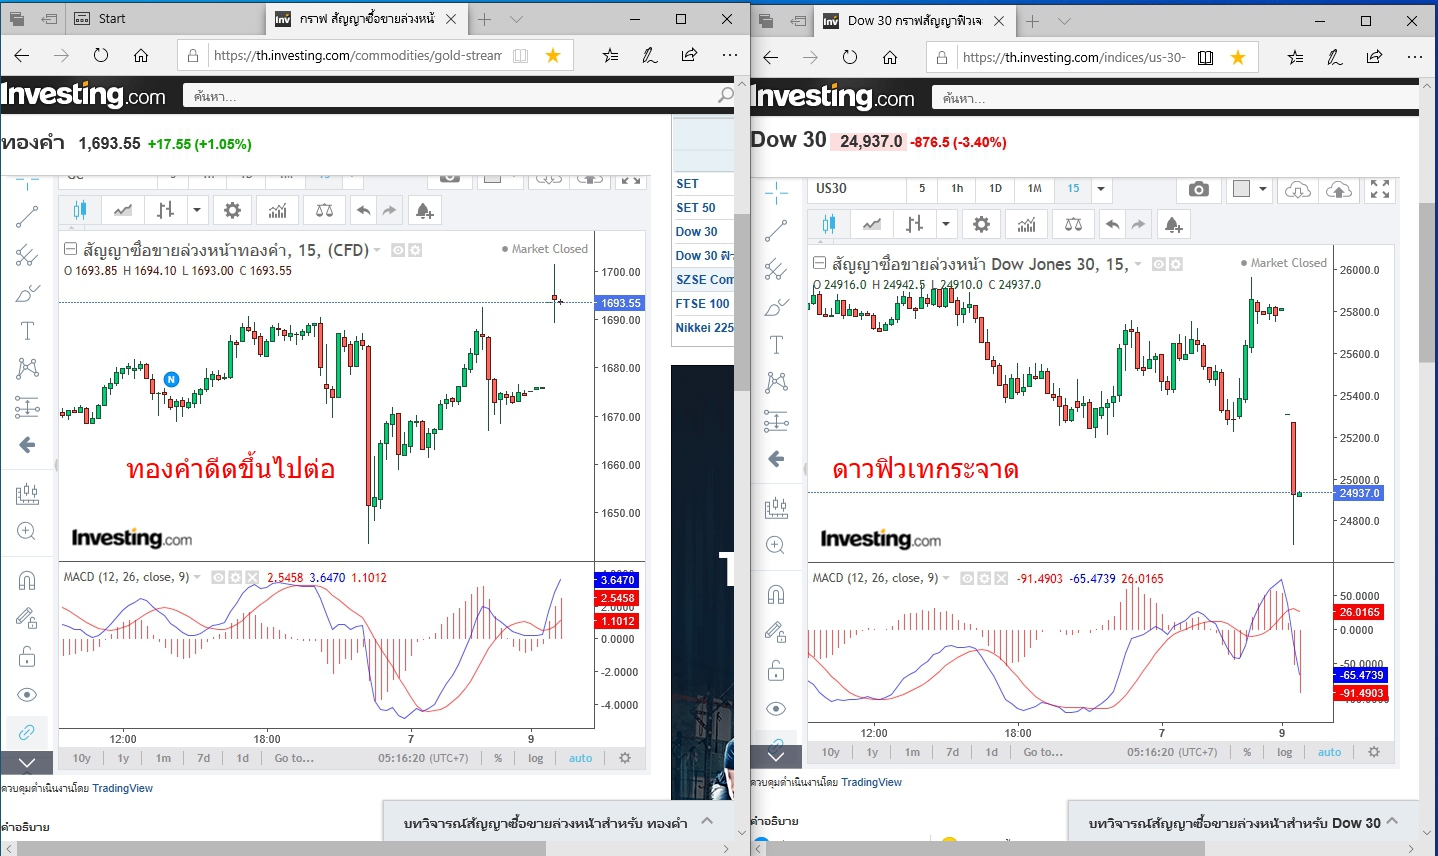Viewport: 1438px width, 856px height.
Task: Hide all drawings with eye icon in Dow 30 chart
Action: tap(776, 708)
